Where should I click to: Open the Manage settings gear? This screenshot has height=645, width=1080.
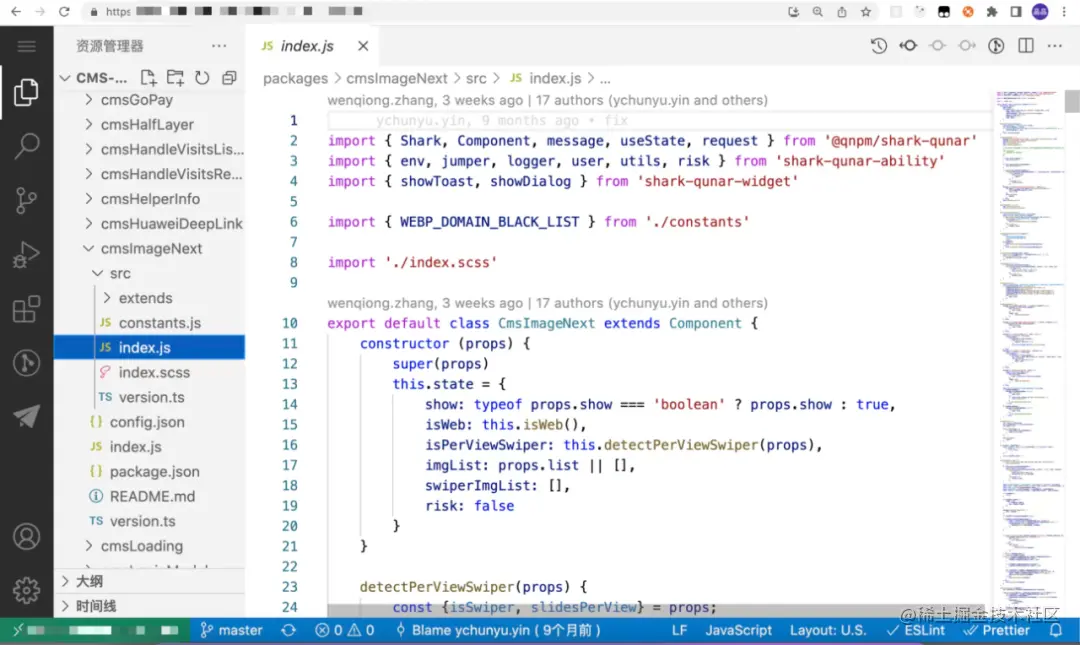click(x=26, y=591)
